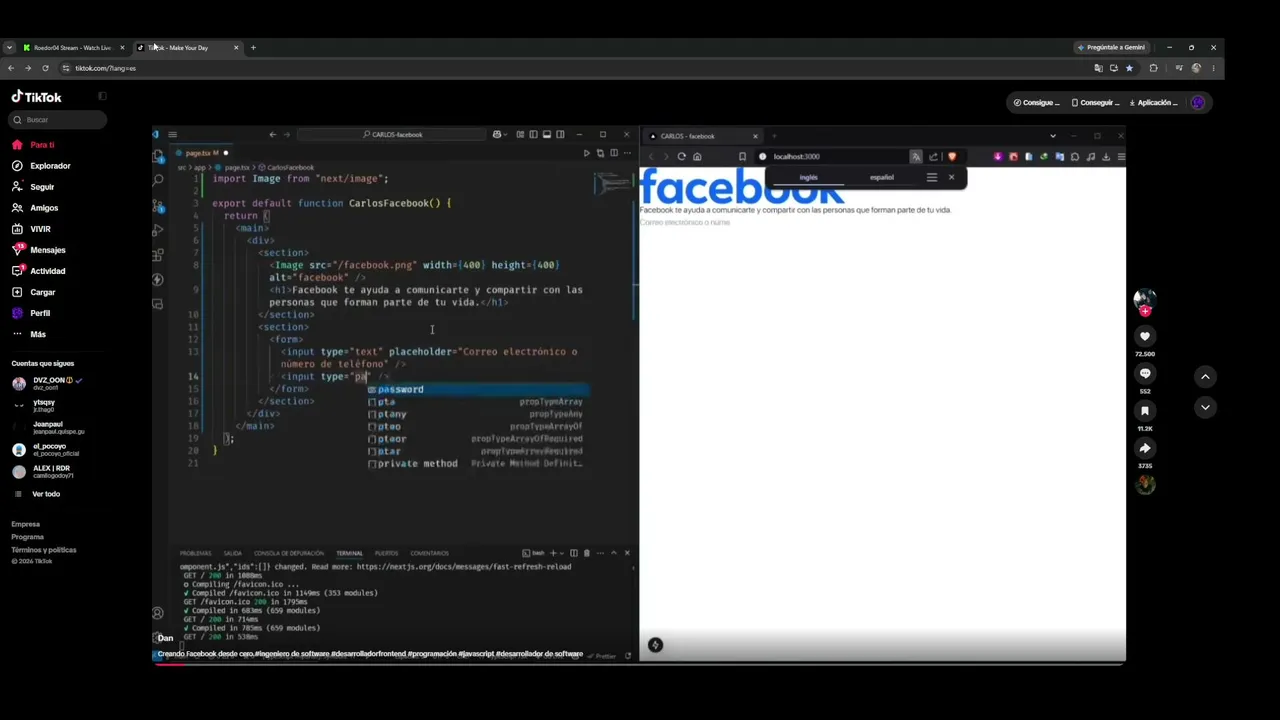The width and height of the screenshot is (1280, 720).
Task: Click the Conseguir app button
Action: point(1095,102)
